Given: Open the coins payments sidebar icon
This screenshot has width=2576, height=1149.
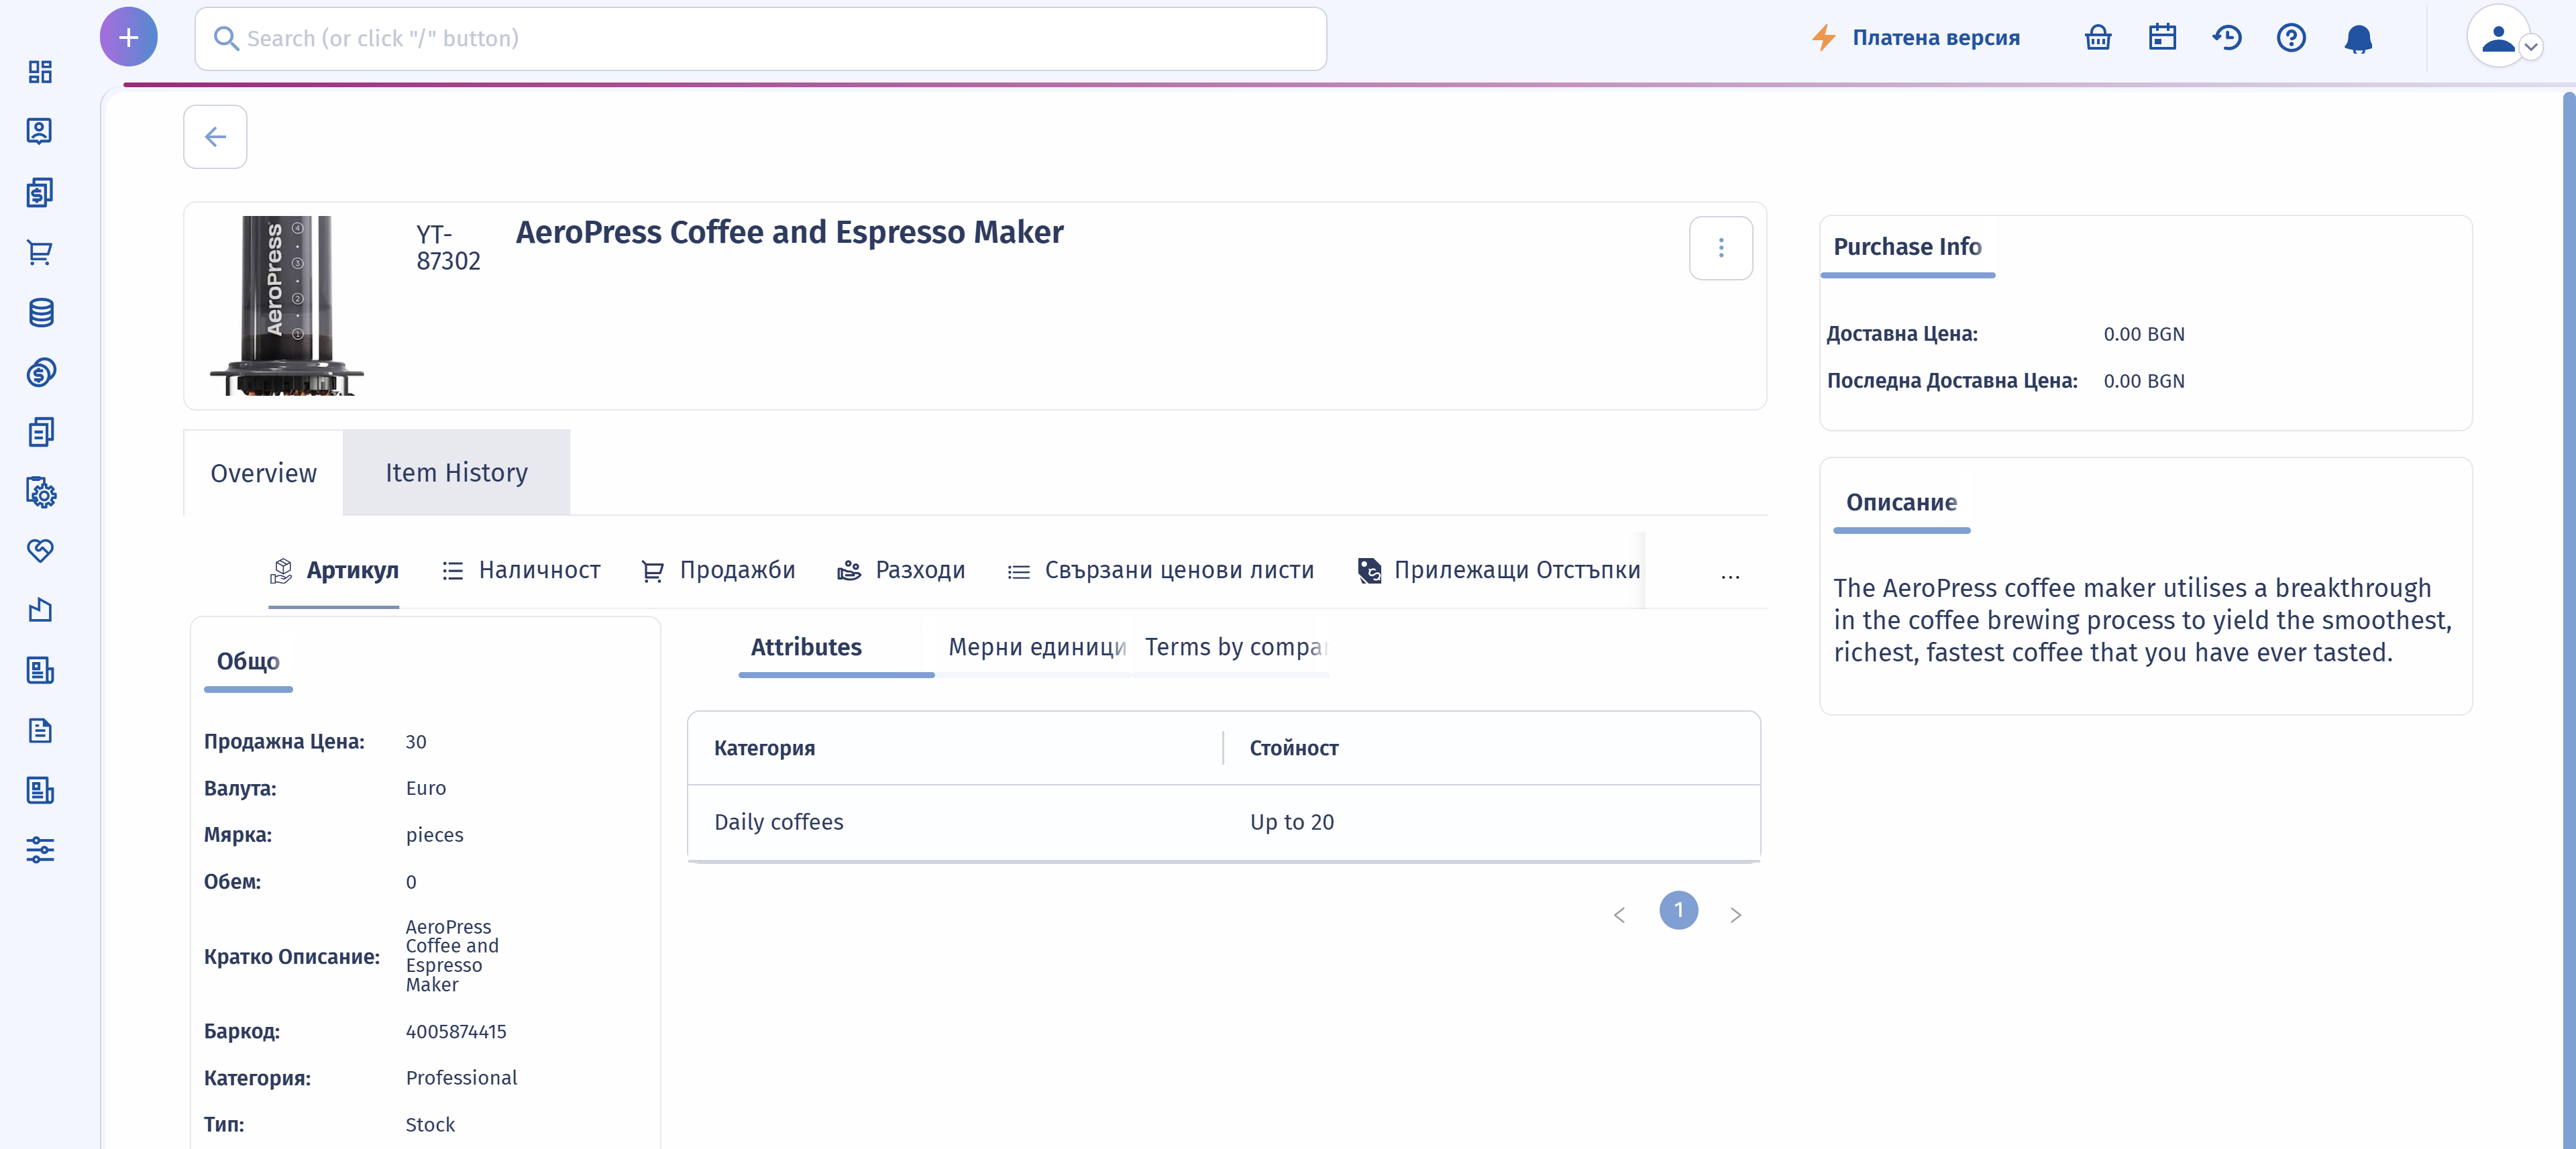Looking at the screenshot, I should [x=40, y=372].
